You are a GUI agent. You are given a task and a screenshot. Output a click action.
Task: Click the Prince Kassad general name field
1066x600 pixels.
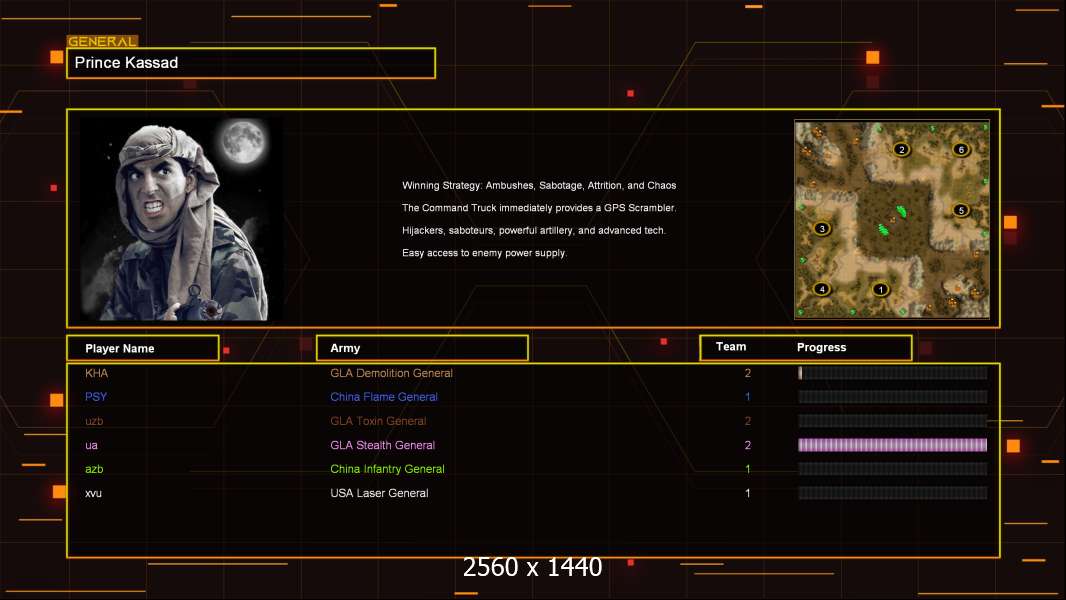coord(250,63)
